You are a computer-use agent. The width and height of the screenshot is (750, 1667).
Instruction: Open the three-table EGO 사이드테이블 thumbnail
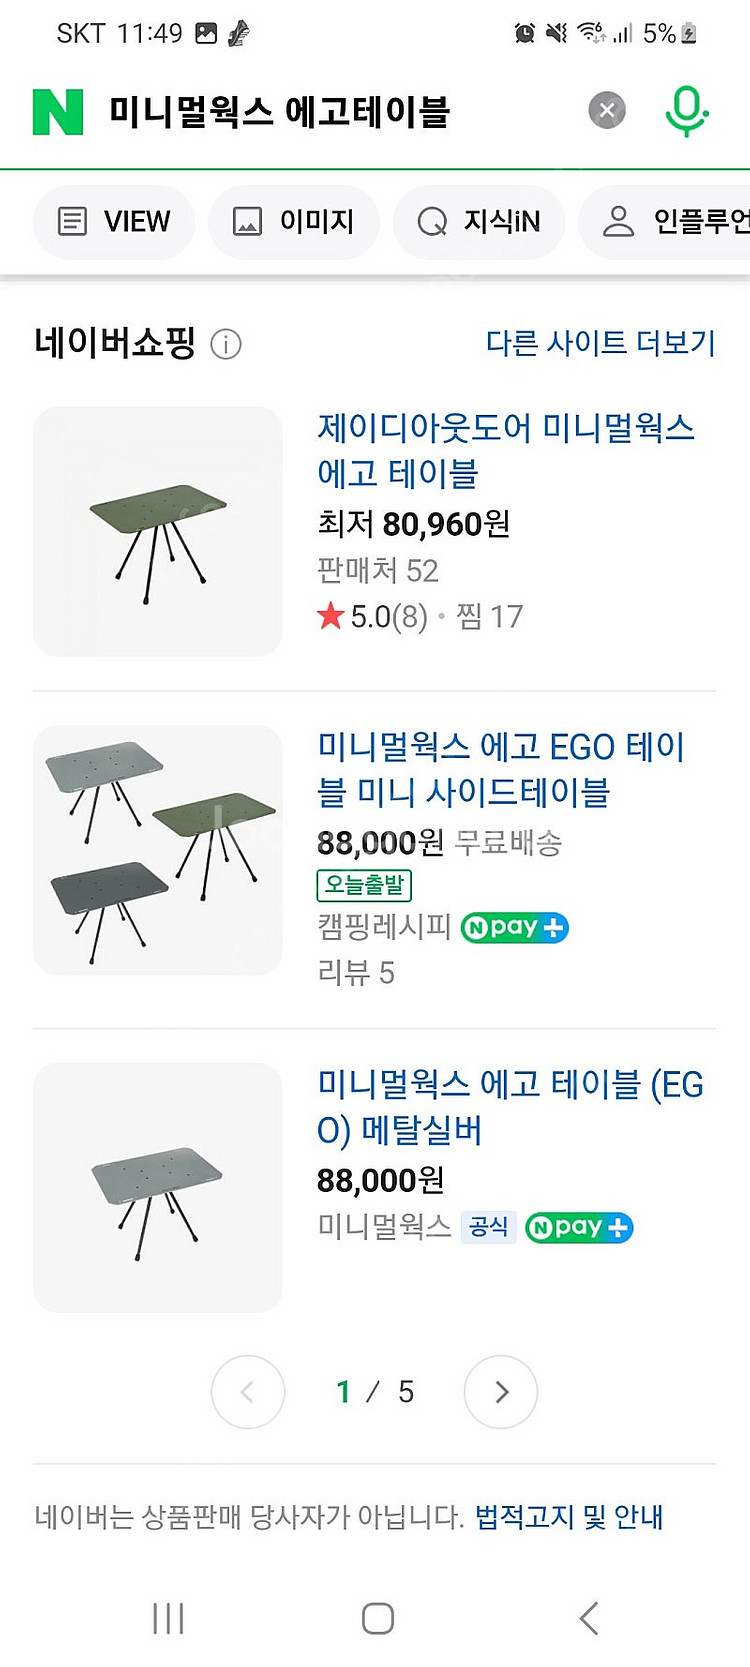click(158, 850)
